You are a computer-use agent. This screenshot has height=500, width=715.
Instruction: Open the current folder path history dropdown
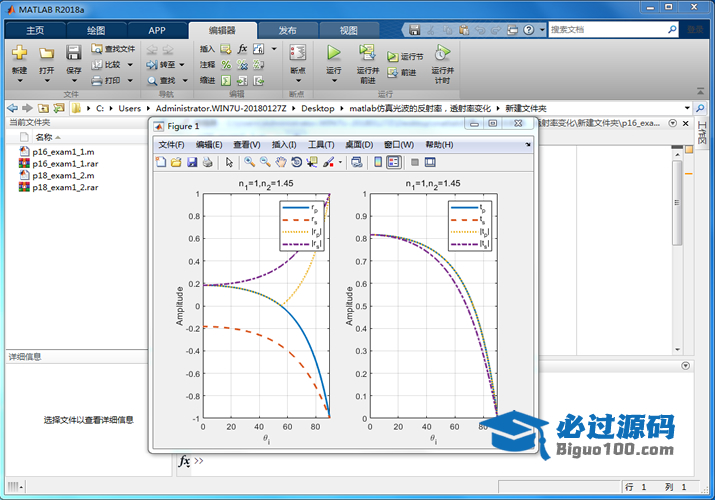687,108
